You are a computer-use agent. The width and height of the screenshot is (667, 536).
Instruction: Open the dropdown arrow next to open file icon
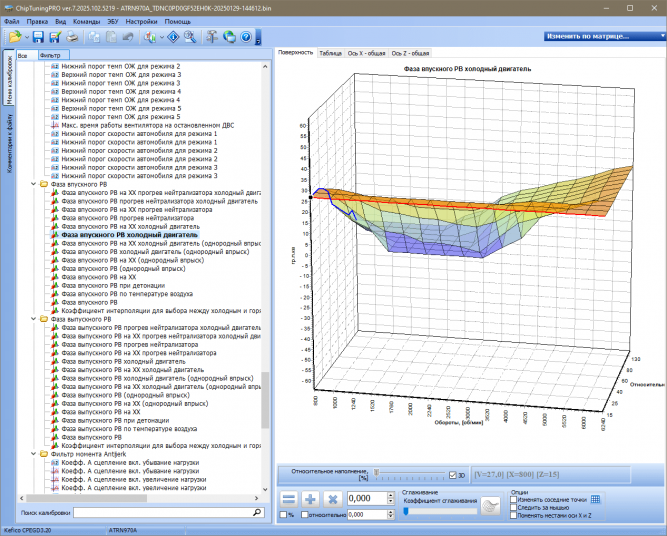27,37
